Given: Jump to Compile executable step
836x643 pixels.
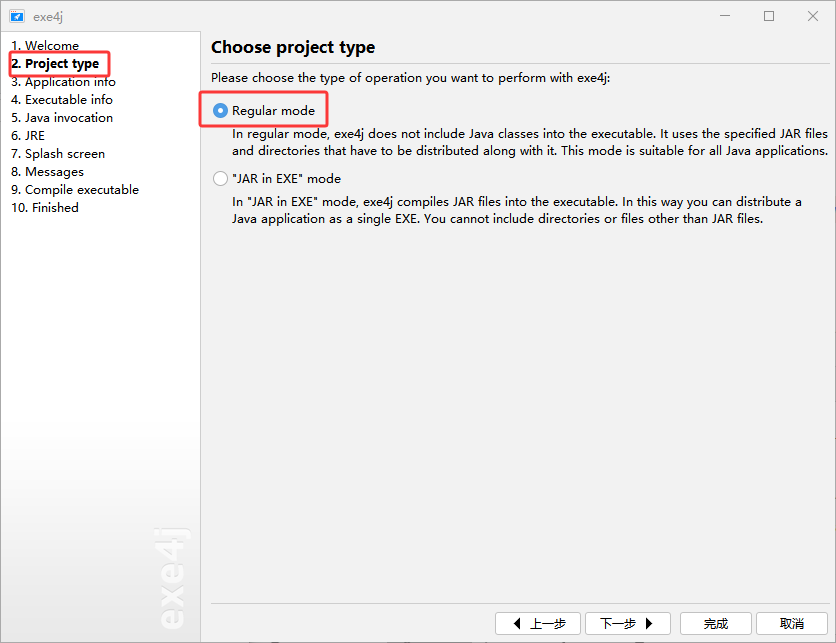Looking at the screenshot, I should click(75, 189).
